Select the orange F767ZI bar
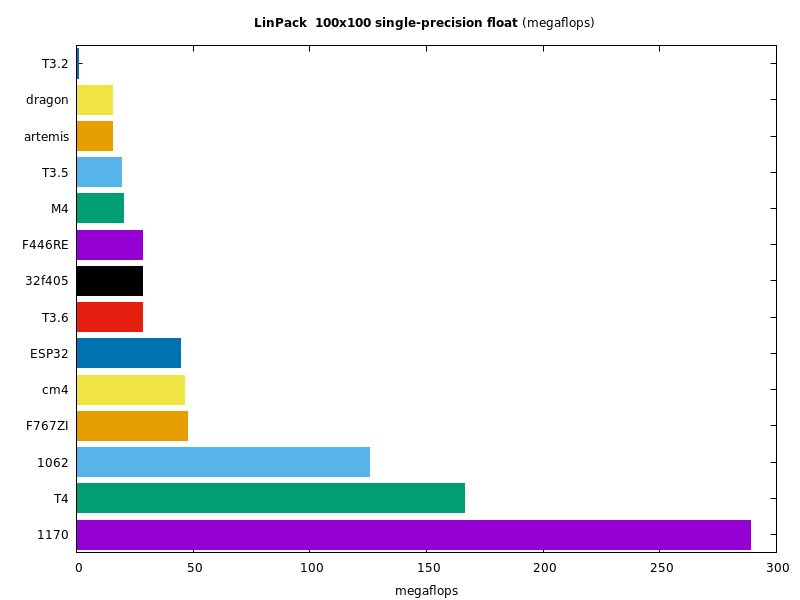This screenshot has height=600, width=800. [x=132, y=426]
